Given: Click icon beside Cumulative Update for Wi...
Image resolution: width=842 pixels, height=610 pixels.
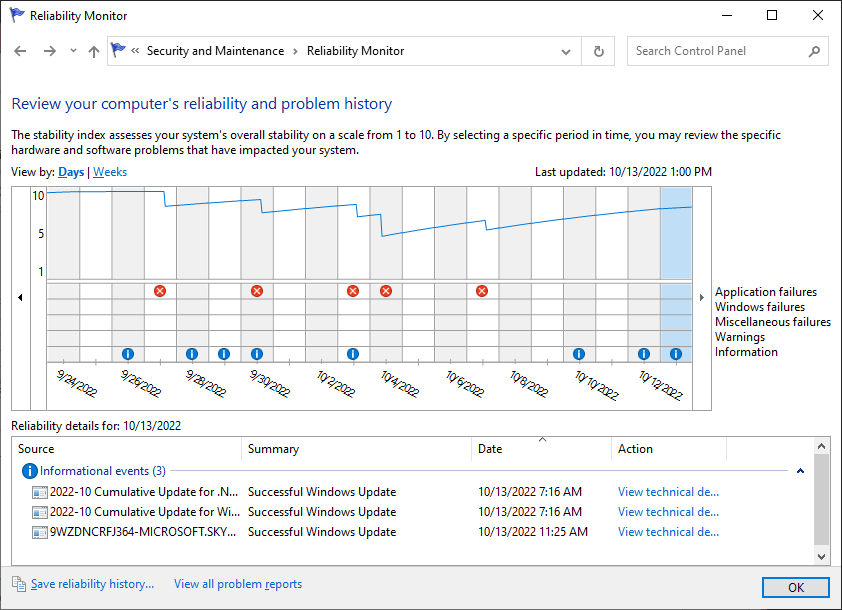Looking at the screenshot, I should point(40,512).
